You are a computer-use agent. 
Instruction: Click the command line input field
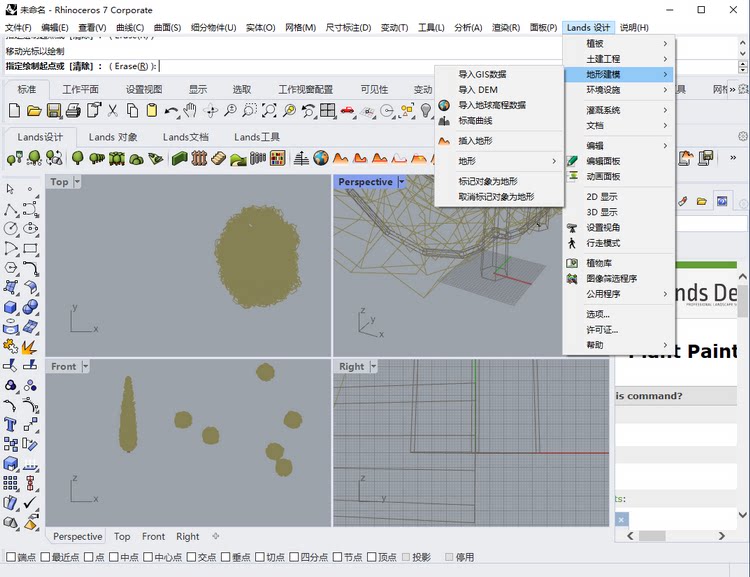point(368,66)
